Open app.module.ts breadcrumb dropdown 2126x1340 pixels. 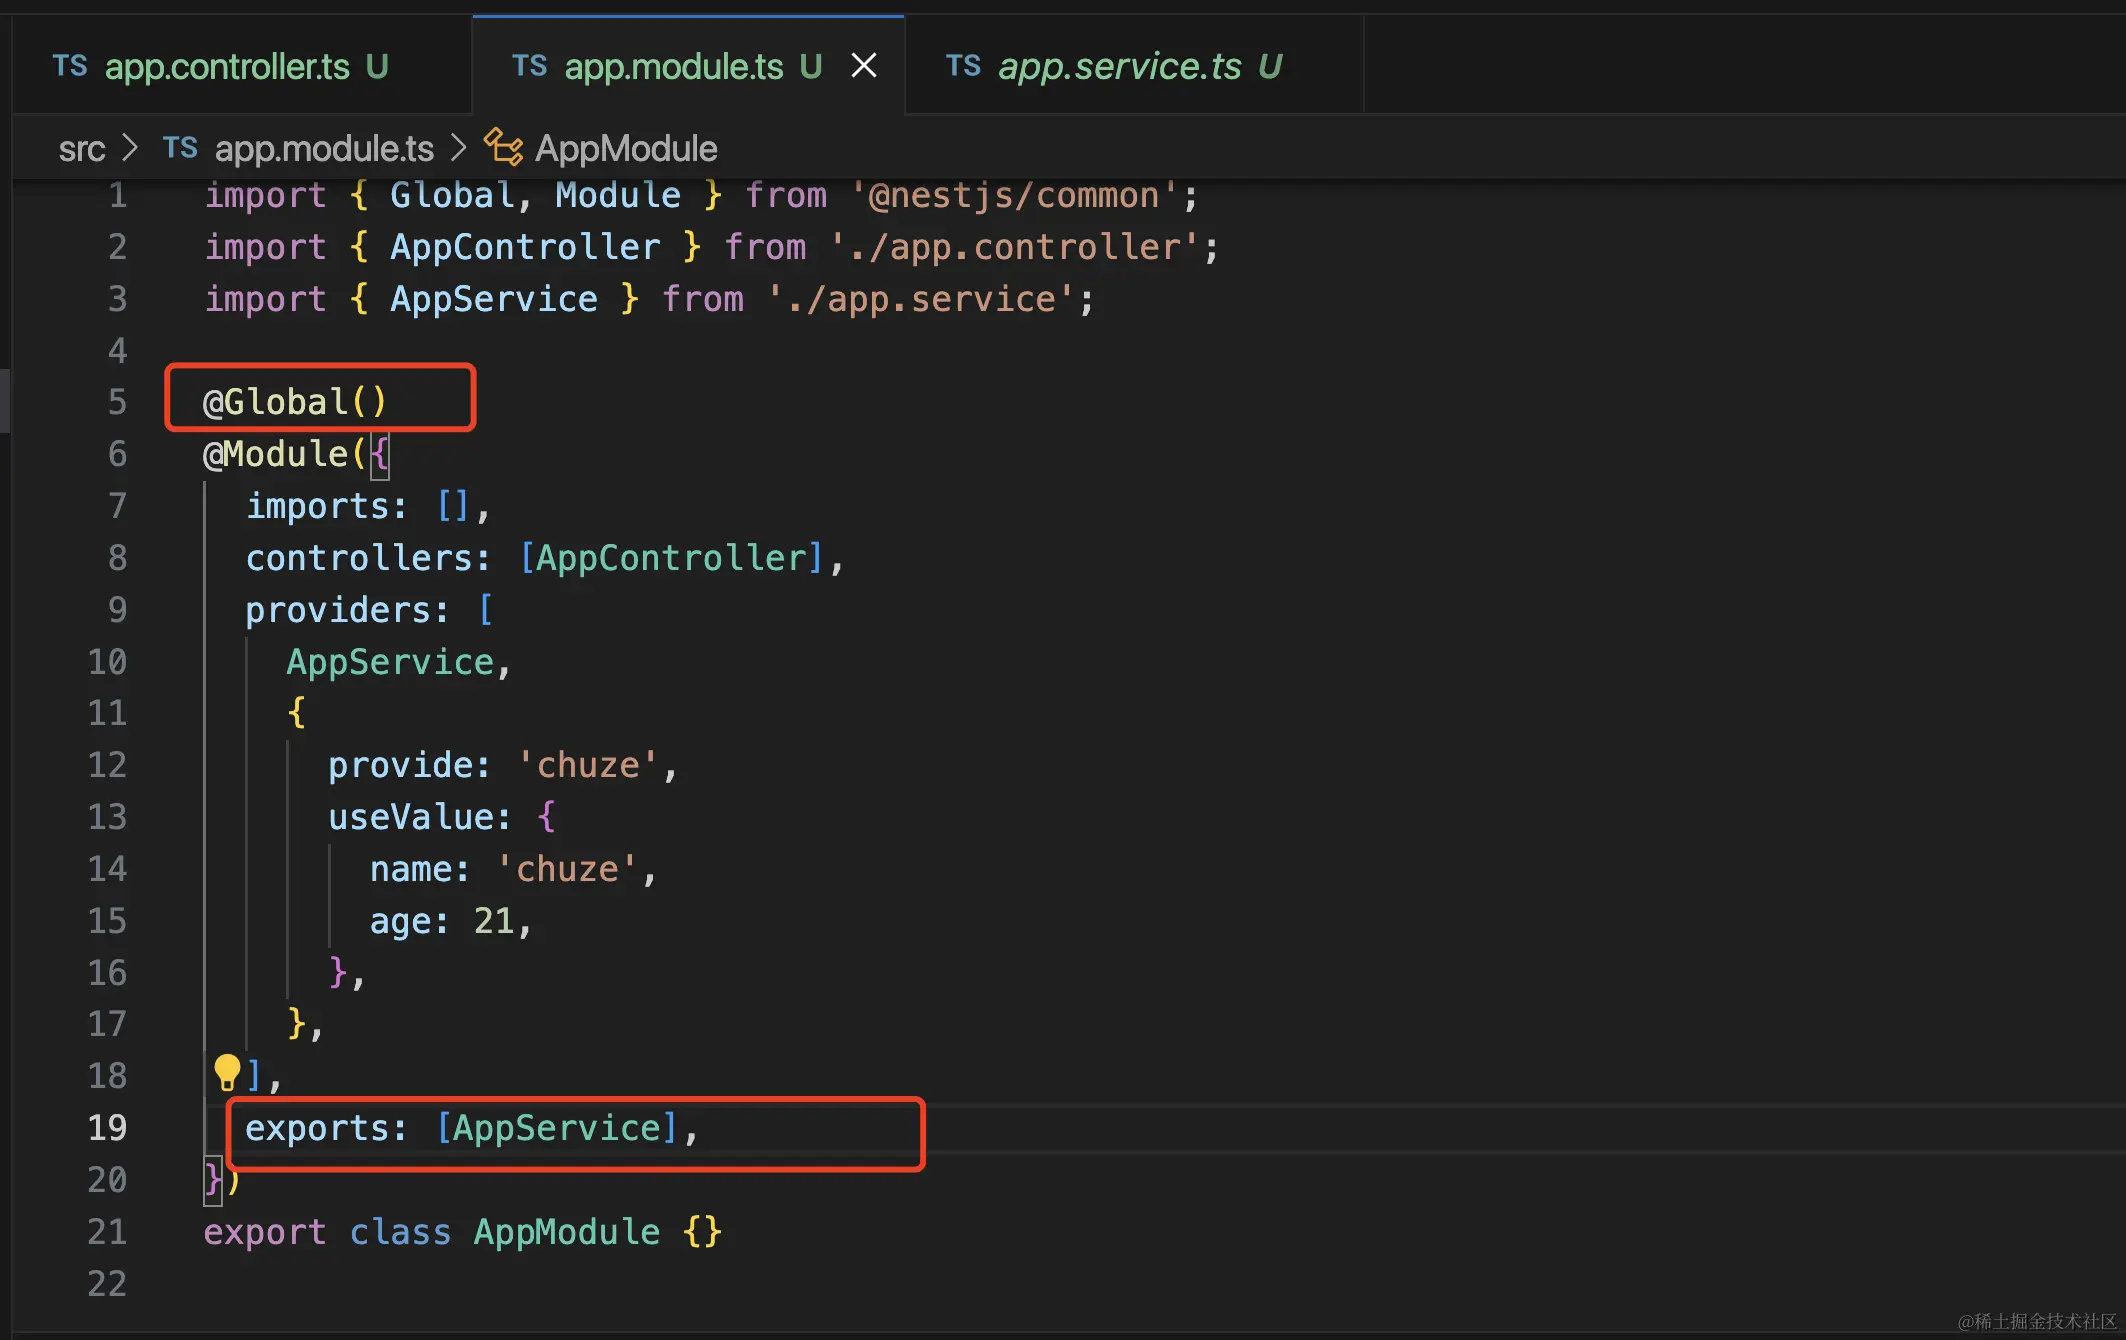coord(323,148)
